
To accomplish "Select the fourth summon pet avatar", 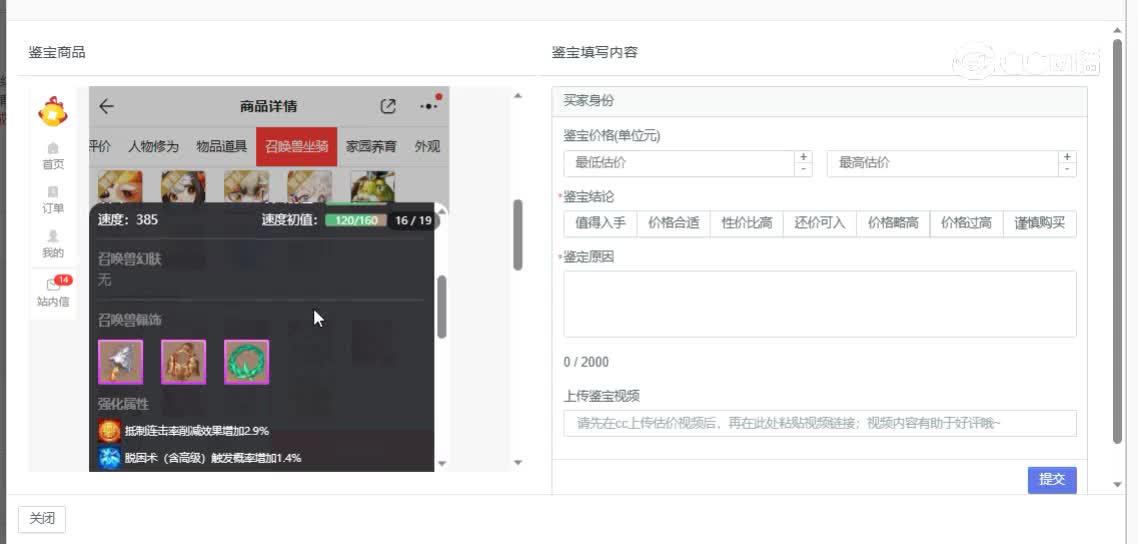I will point(309,186).
